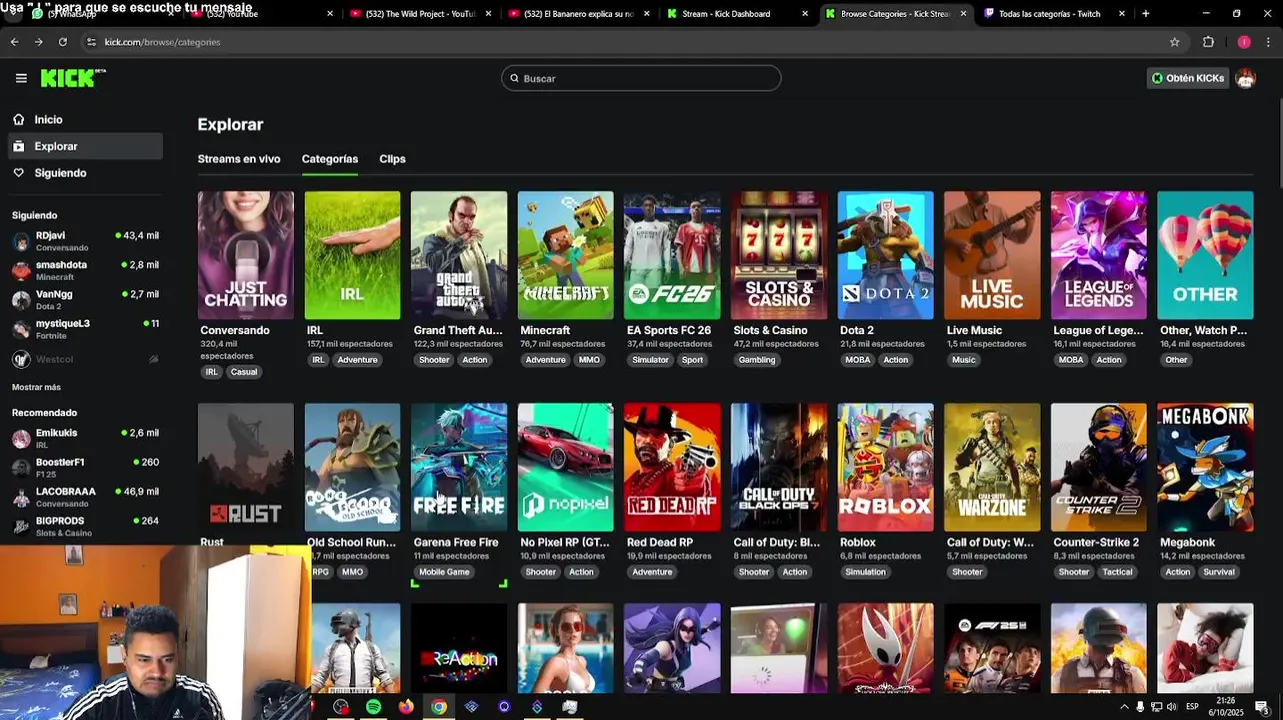This screenshot has width=1283, height=720.
Task: Open the League of Legends cover
Action: (1099, 255)
